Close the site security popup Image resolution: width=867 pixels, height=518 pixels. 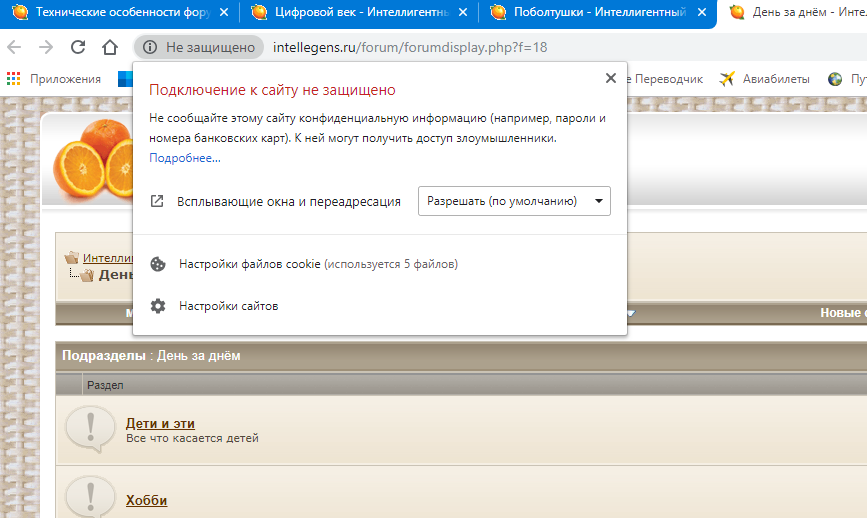611,78
